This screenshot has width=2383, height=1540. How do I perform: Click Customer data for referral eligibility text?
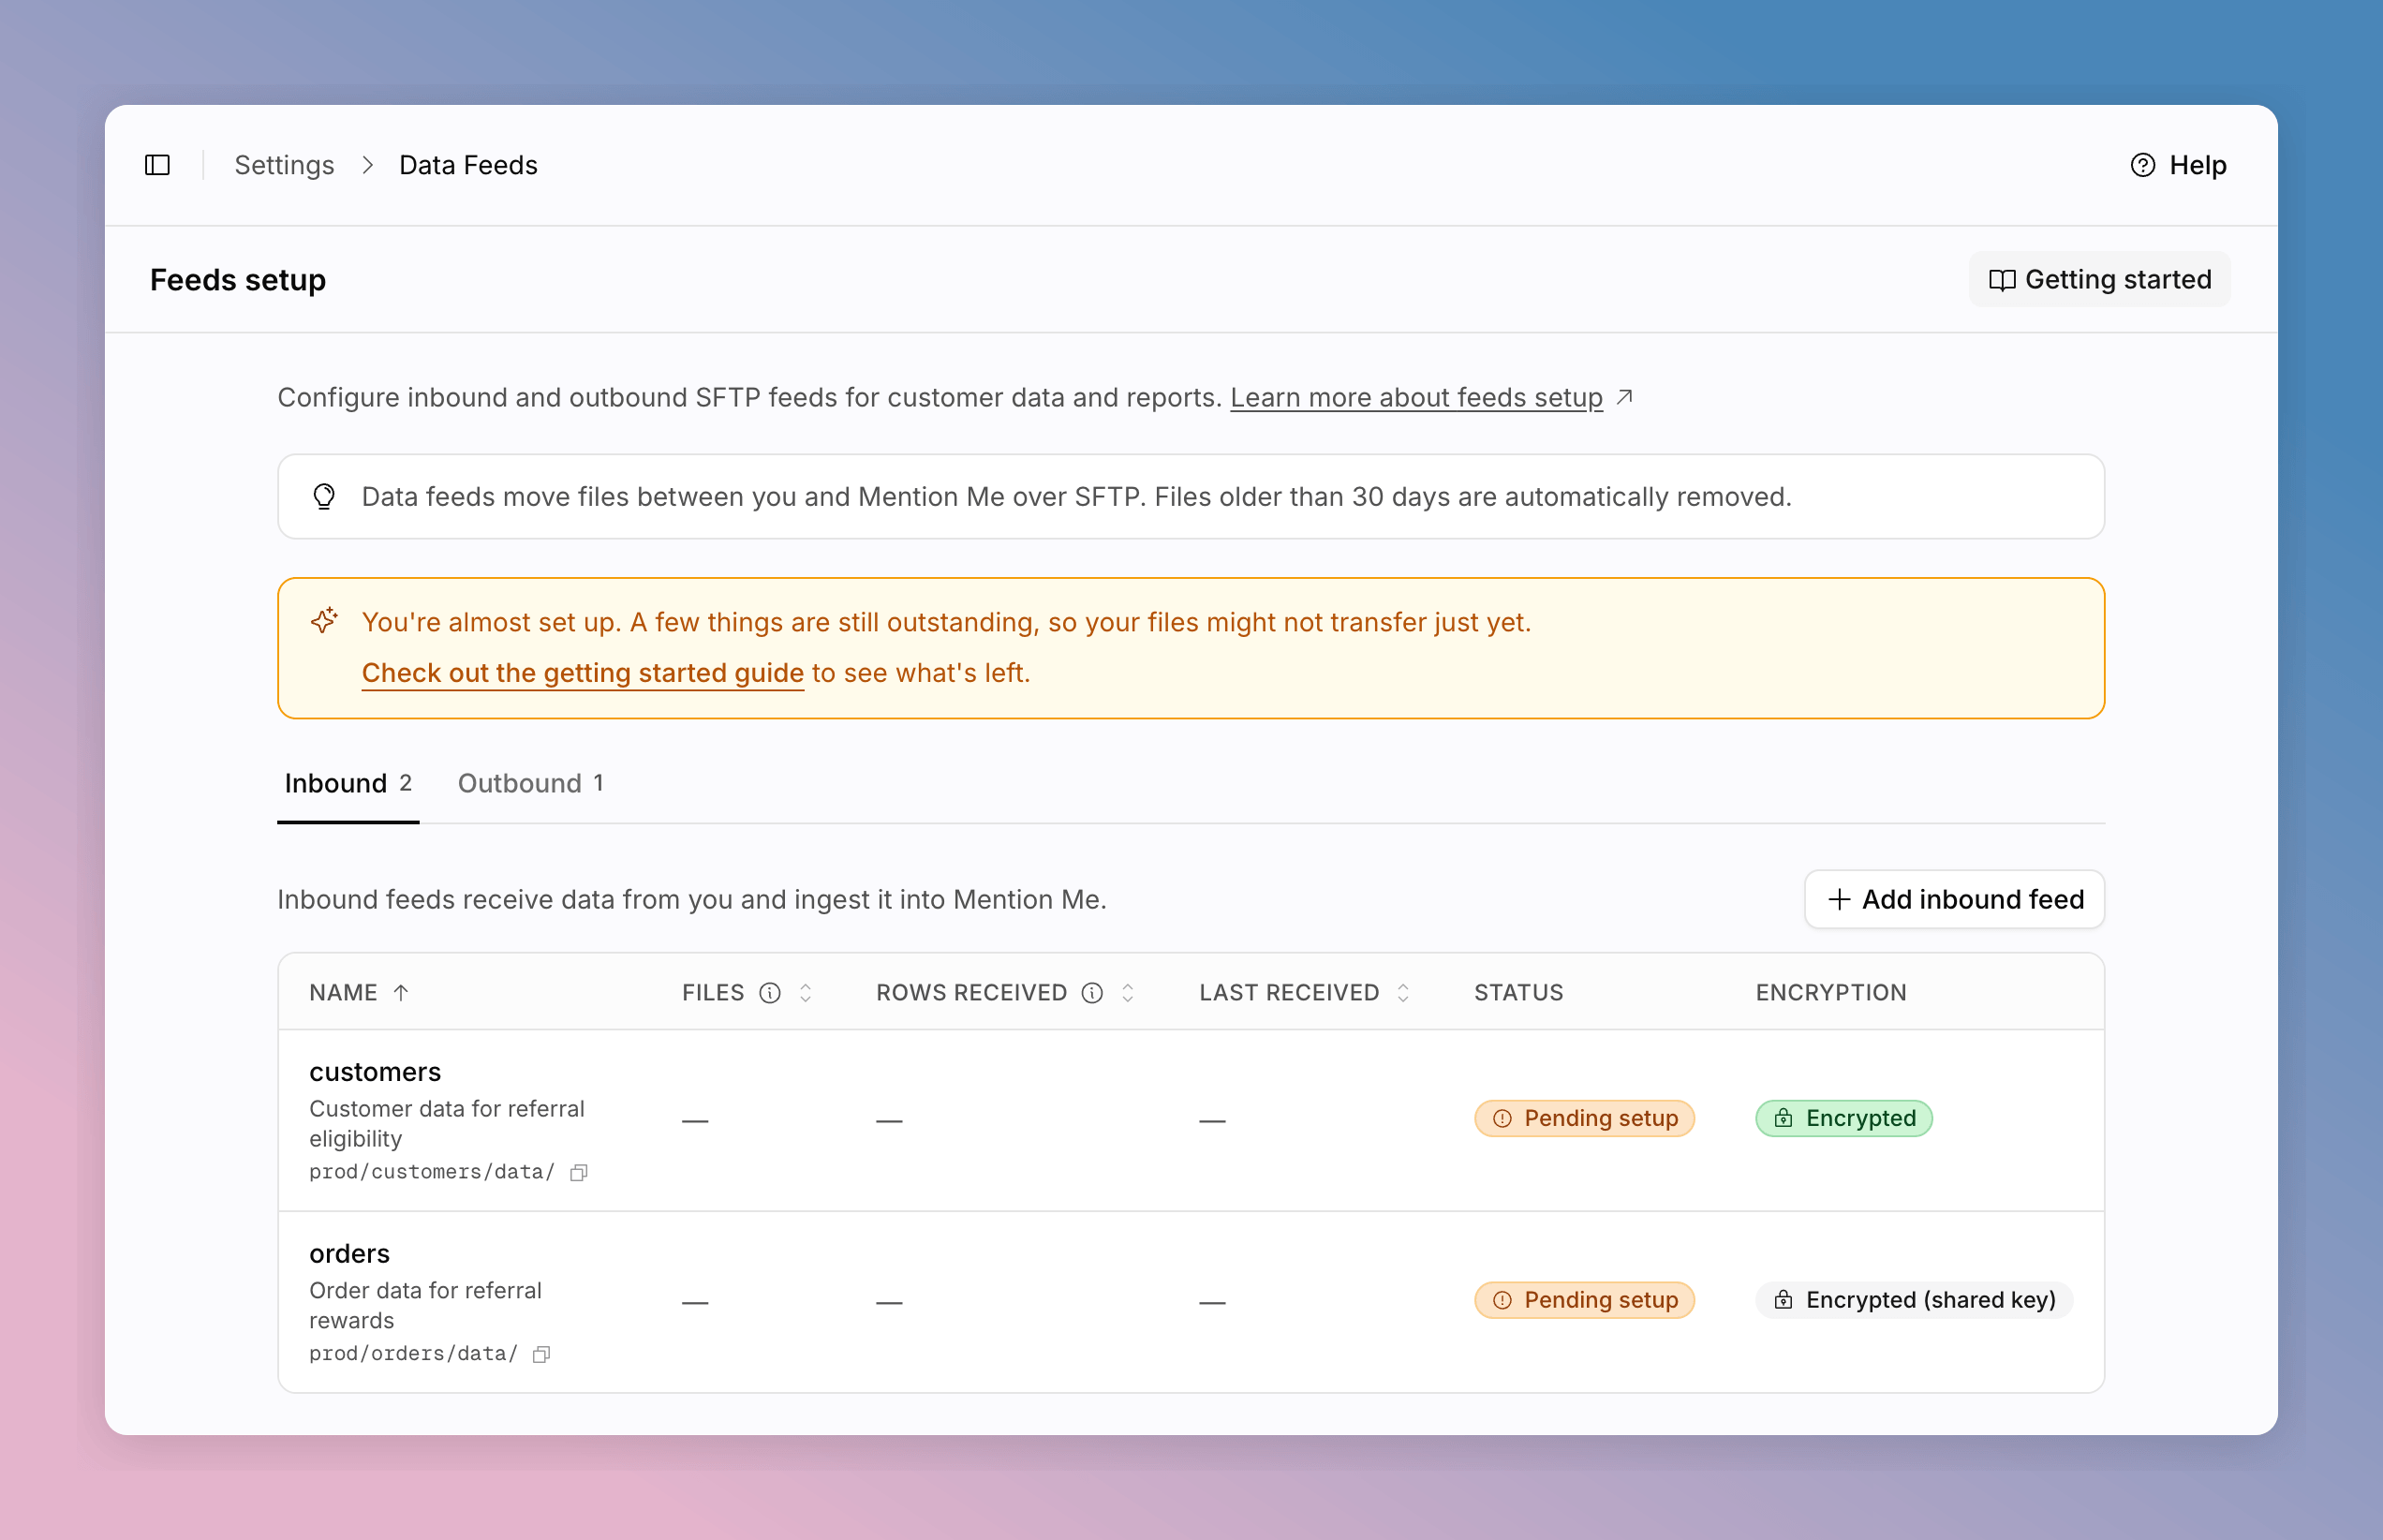[446, 1124]
